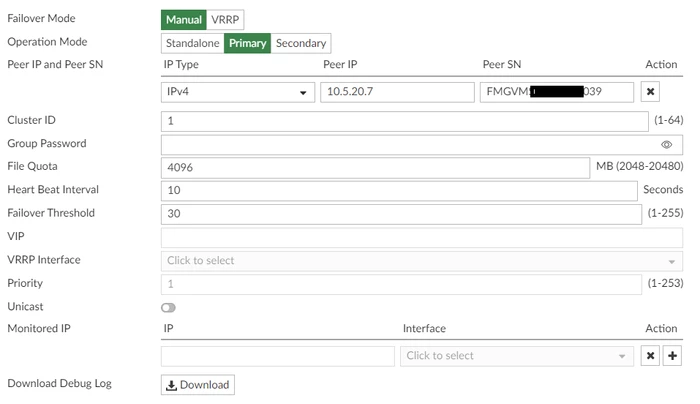700x404 pixels.
Task: Download the debug log
Action: click(x=198, y=385)
